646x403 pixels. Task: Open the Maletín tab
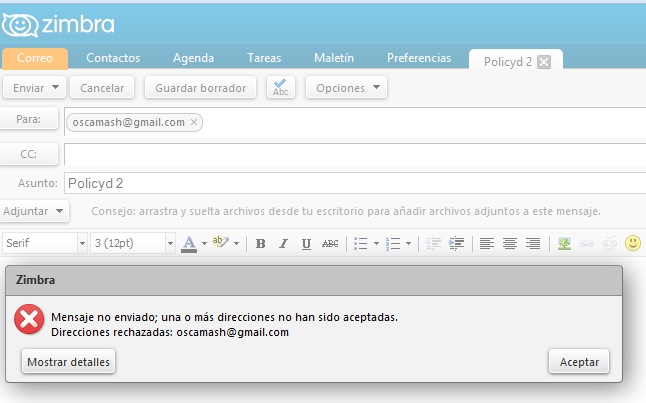click(334, 58)
